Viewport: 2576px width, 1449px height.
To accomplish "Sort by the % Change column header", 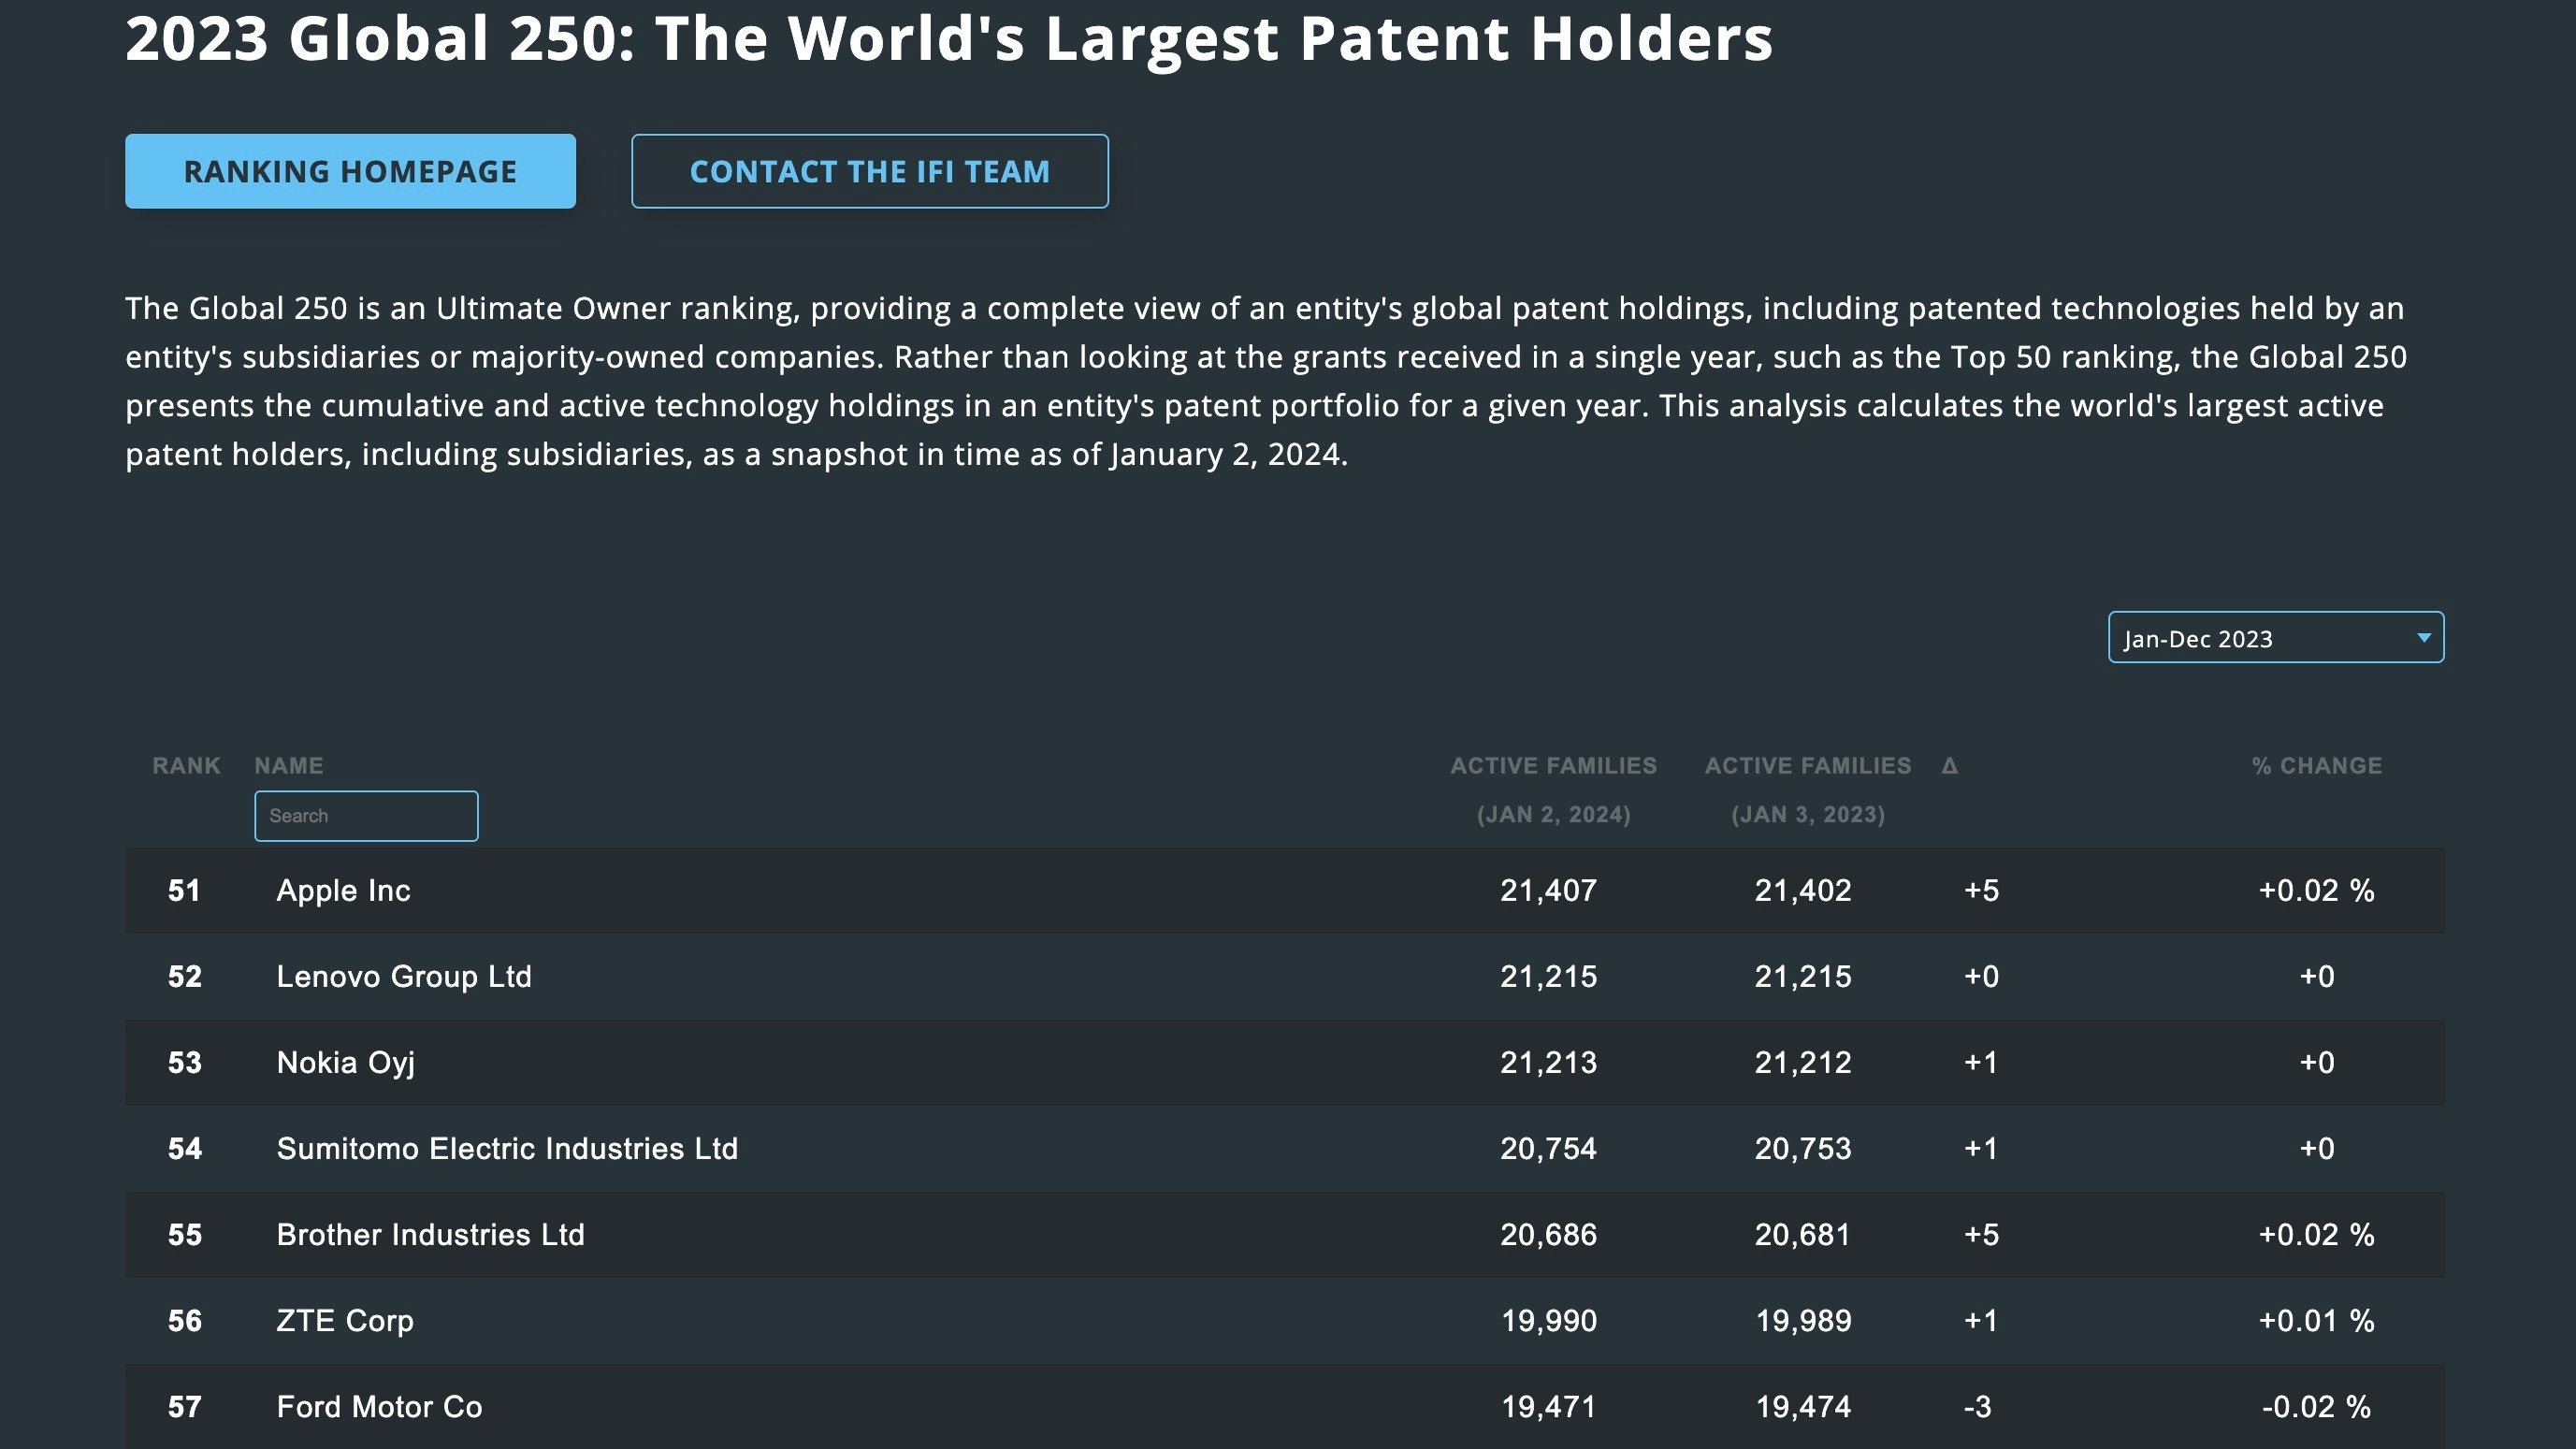I will tap(2317, 766).
